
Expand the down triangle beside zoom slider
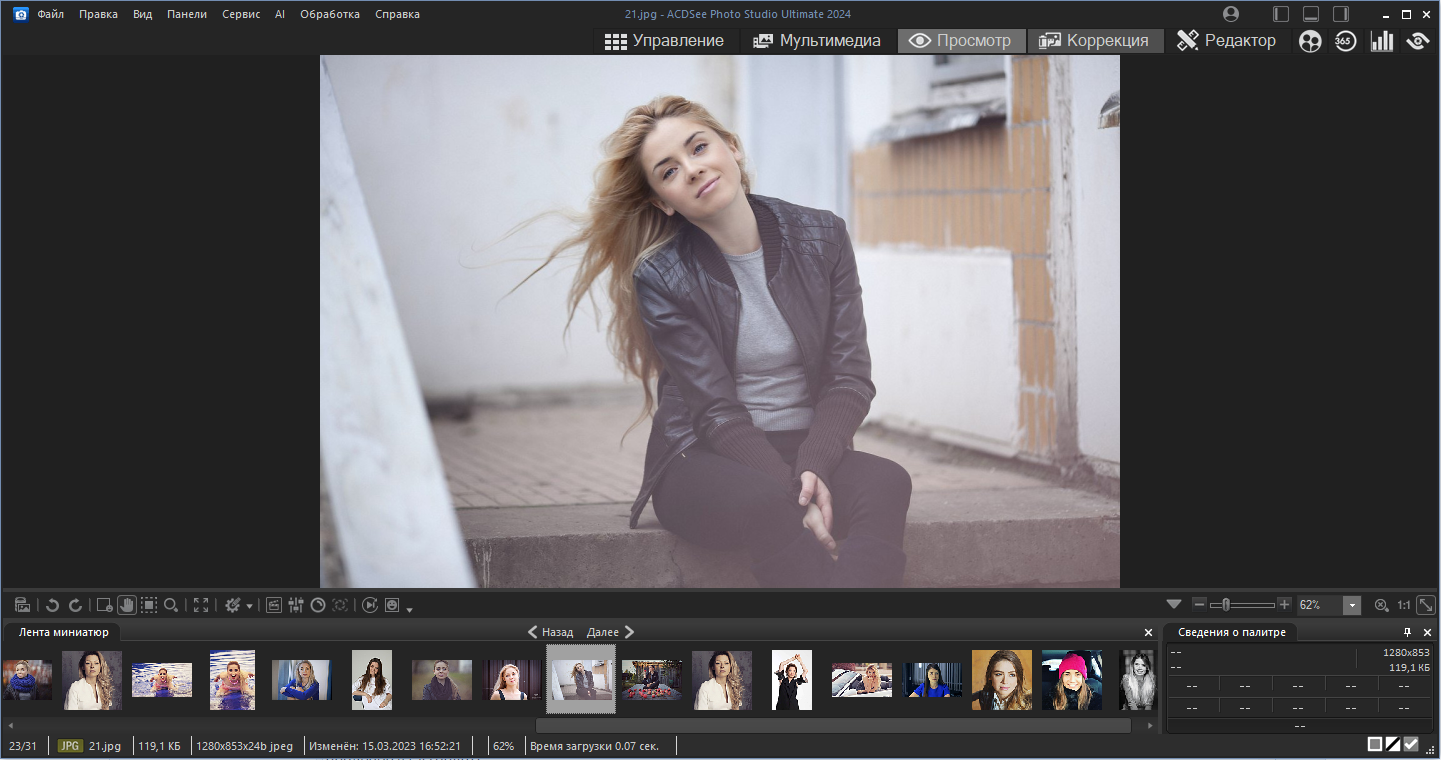pos(1174,605)
